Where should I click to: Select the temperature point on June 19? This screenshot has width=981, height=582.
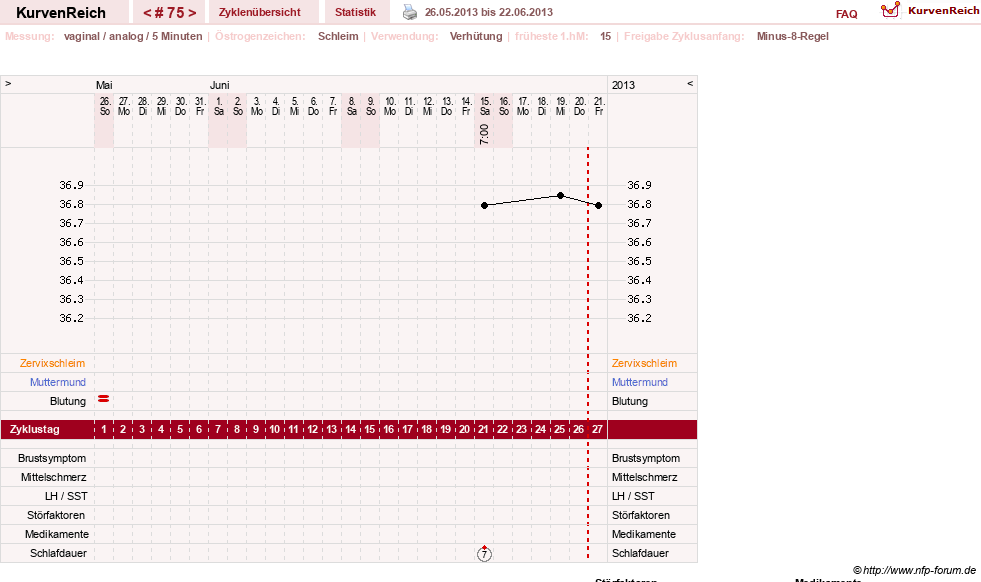(561, 196)
